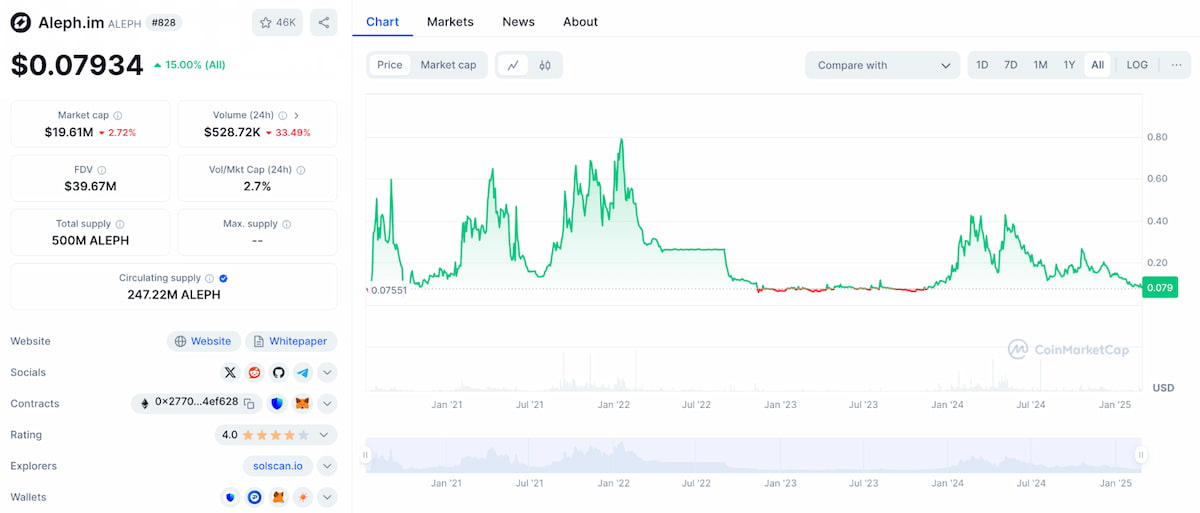
Task: Add Aleph.im to watchlist via star button
Action: click(x=277, y=22)
